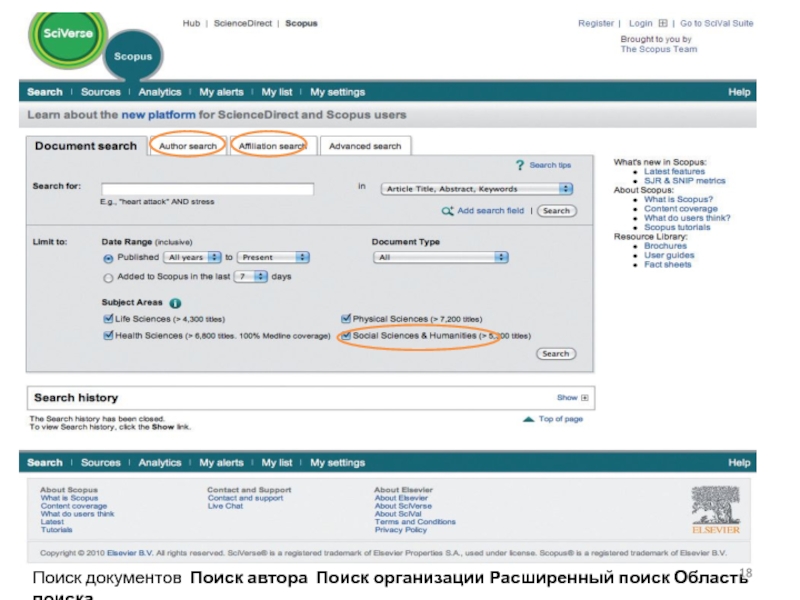This screenshot has width=800, height=600.
Task: Click the Search for text input field
Action: click(x=207, y=189)
